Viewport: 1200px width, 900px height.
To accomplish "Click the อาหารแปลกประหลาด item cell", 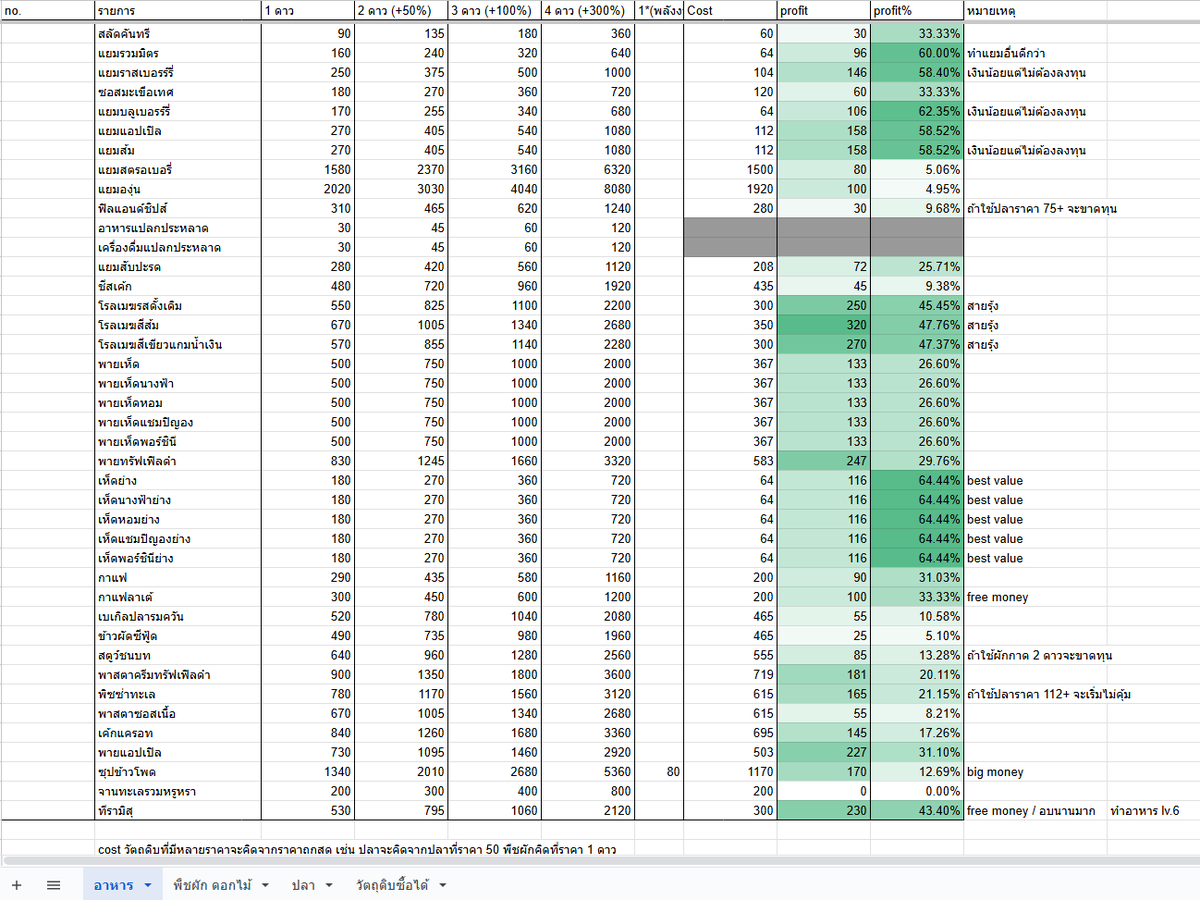I will (x=178, y=228).
